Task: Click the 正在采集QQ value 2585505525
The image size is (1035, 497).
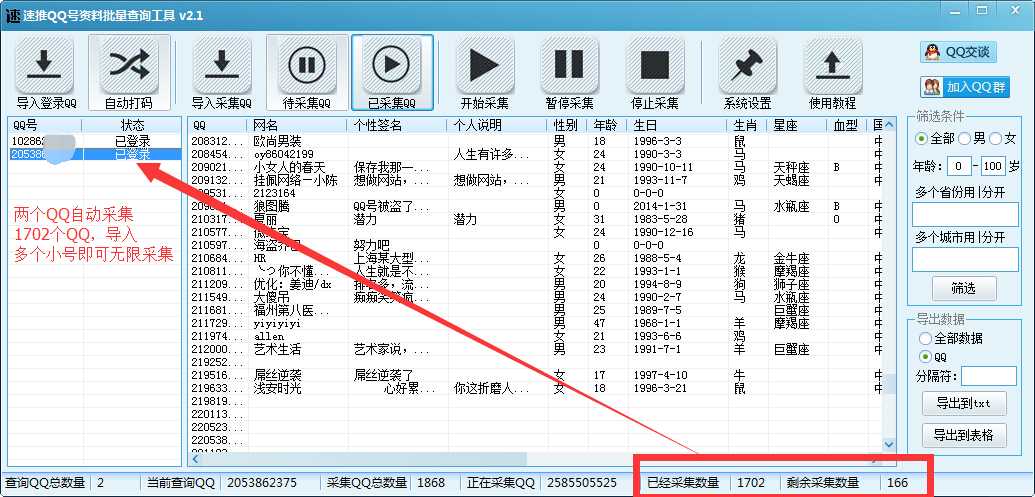Action: point(582,483)
